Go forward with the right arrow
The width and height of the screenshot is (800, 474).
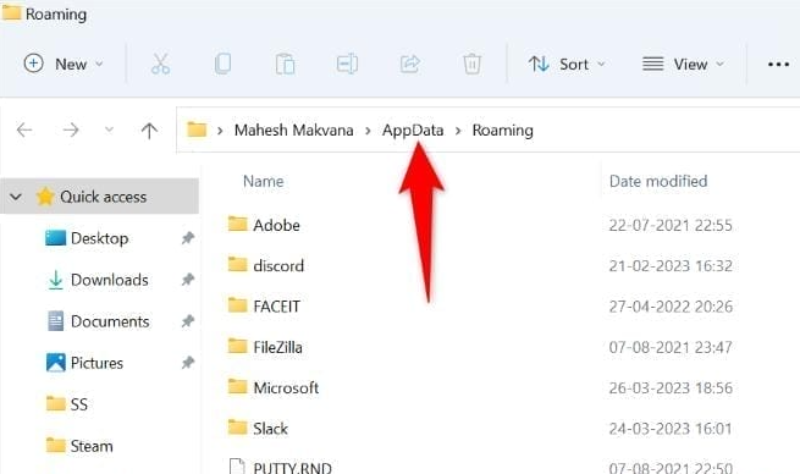point(70,130)
